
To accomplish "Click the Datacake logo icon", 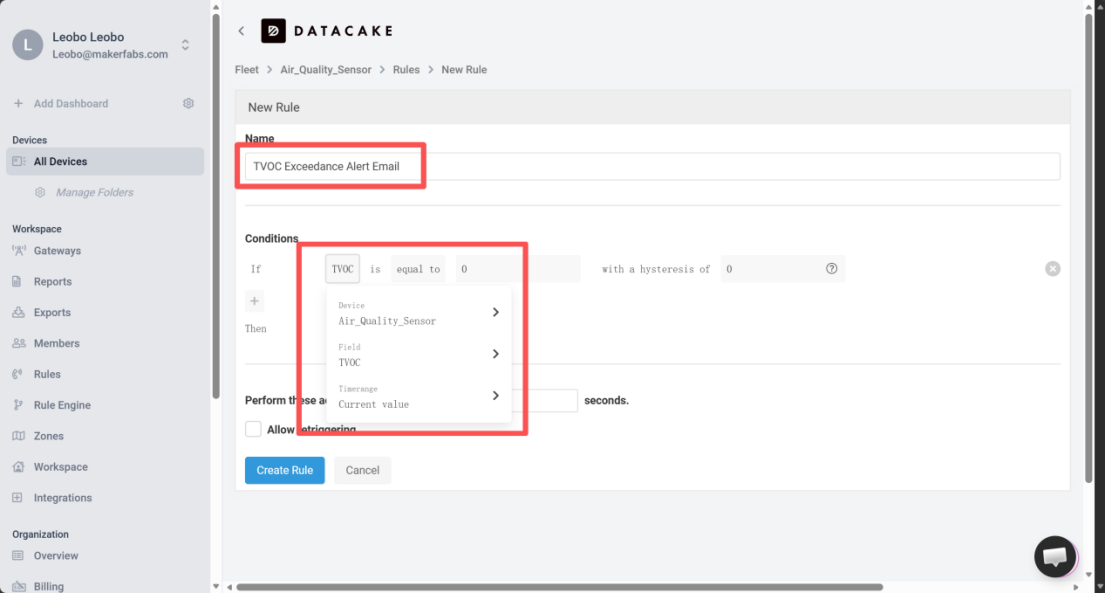I will coord(273,31).
